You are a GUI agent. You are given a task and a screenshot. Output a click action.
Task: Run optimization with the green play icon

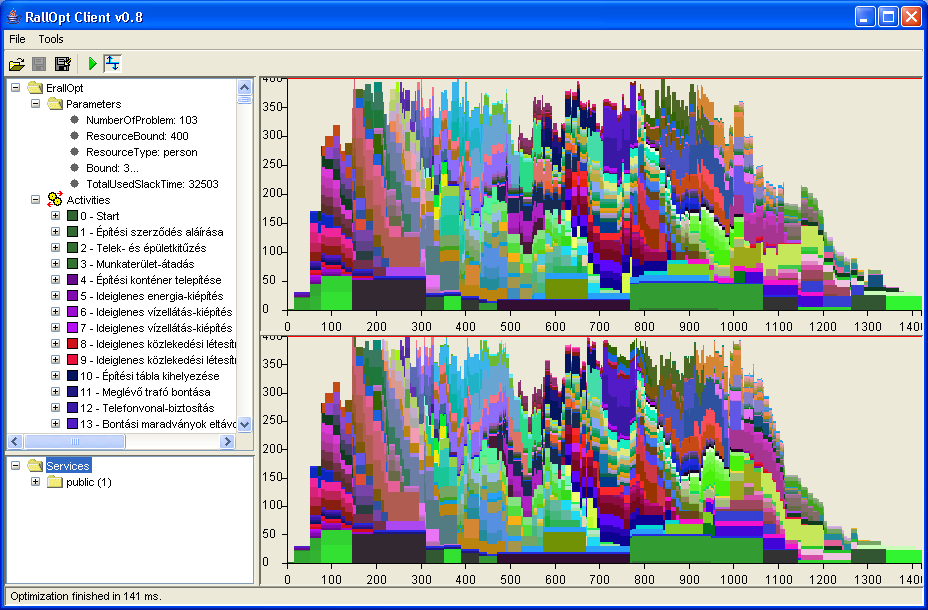tap(92, 63)
